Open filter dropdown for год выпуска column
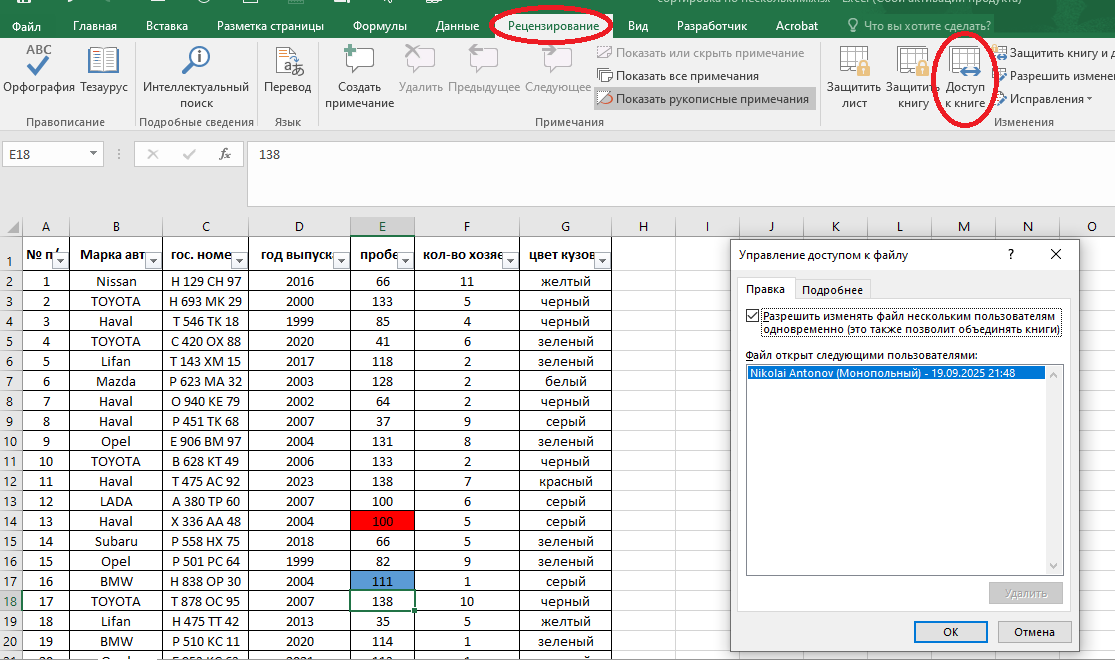1115x660 pixels. pyautogui.click(x=341, y=261)
